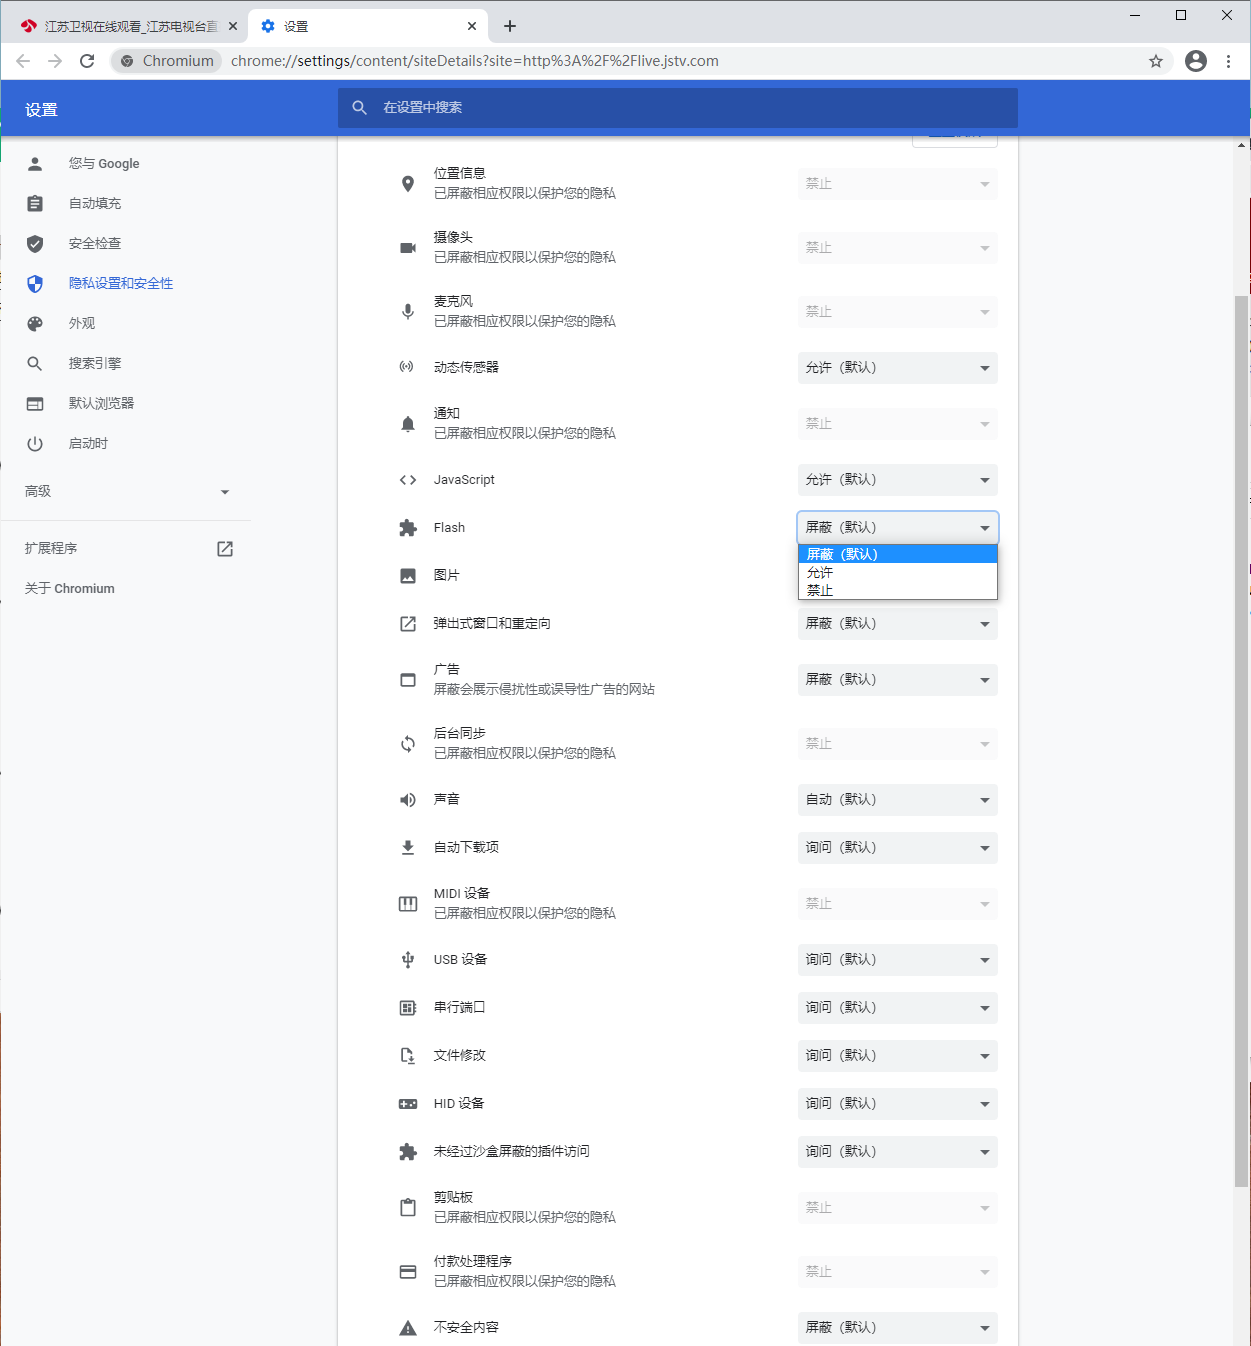Click the camera icon beside 摄像头
This screenshot has width=1251, height=1346.
click(x=408, y=248)
